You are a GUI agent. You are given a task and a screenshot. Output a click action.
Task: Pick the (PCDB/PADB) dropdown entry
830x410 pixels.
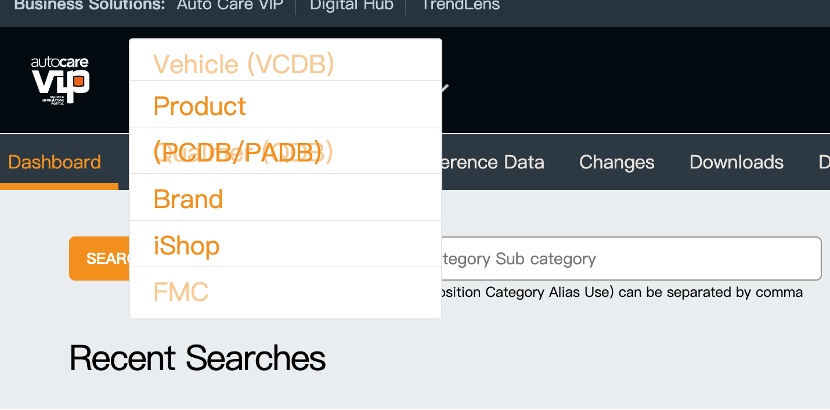coord(238,152)
